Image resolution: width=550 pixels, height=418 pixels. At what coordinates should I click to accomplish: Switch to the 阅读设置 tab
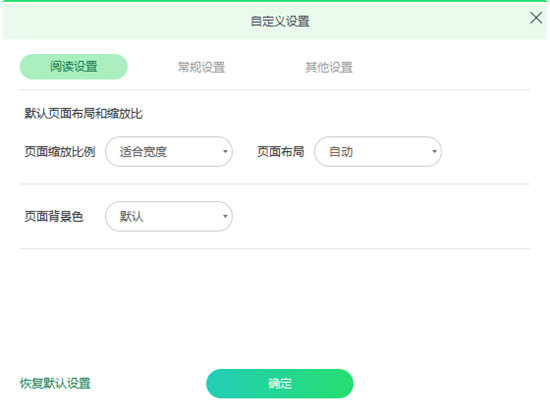[74, 67]
